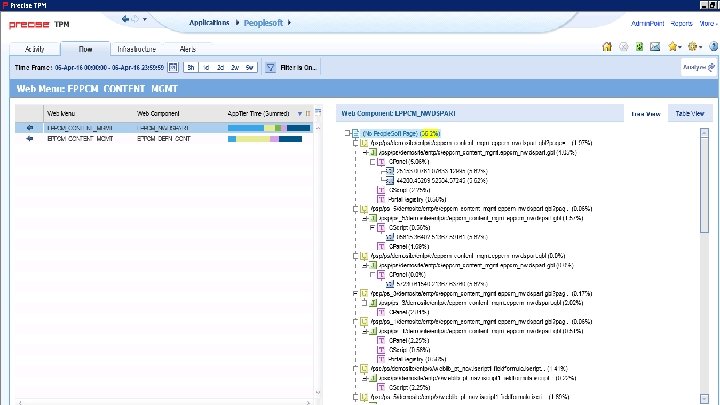Open the help icon

[714, 46]
